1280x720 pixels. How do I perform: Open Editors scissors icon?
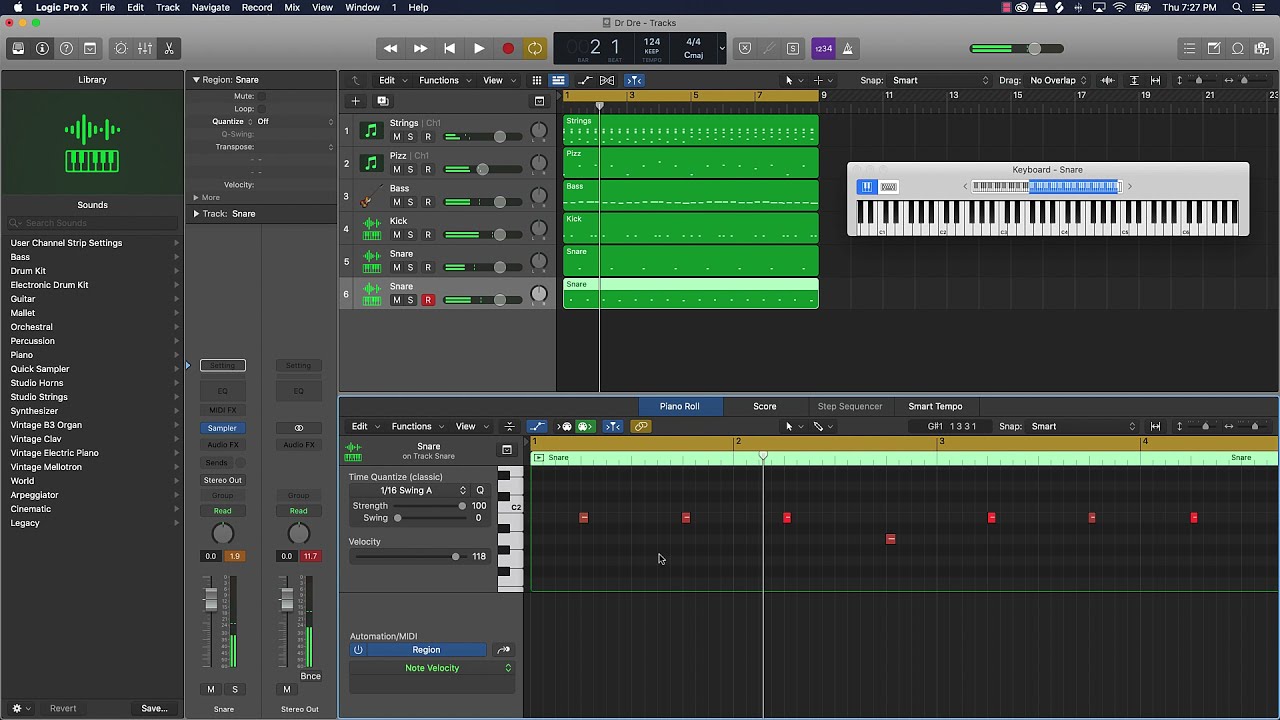pyautogui.click(x=169, y=48)
